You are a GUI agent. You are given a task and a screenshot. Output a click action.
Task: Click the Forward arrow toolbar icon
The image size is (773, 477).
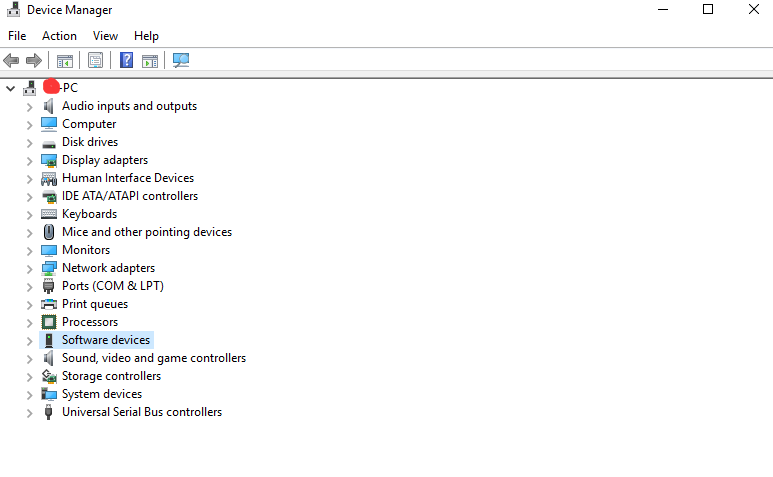click(34, 61)
